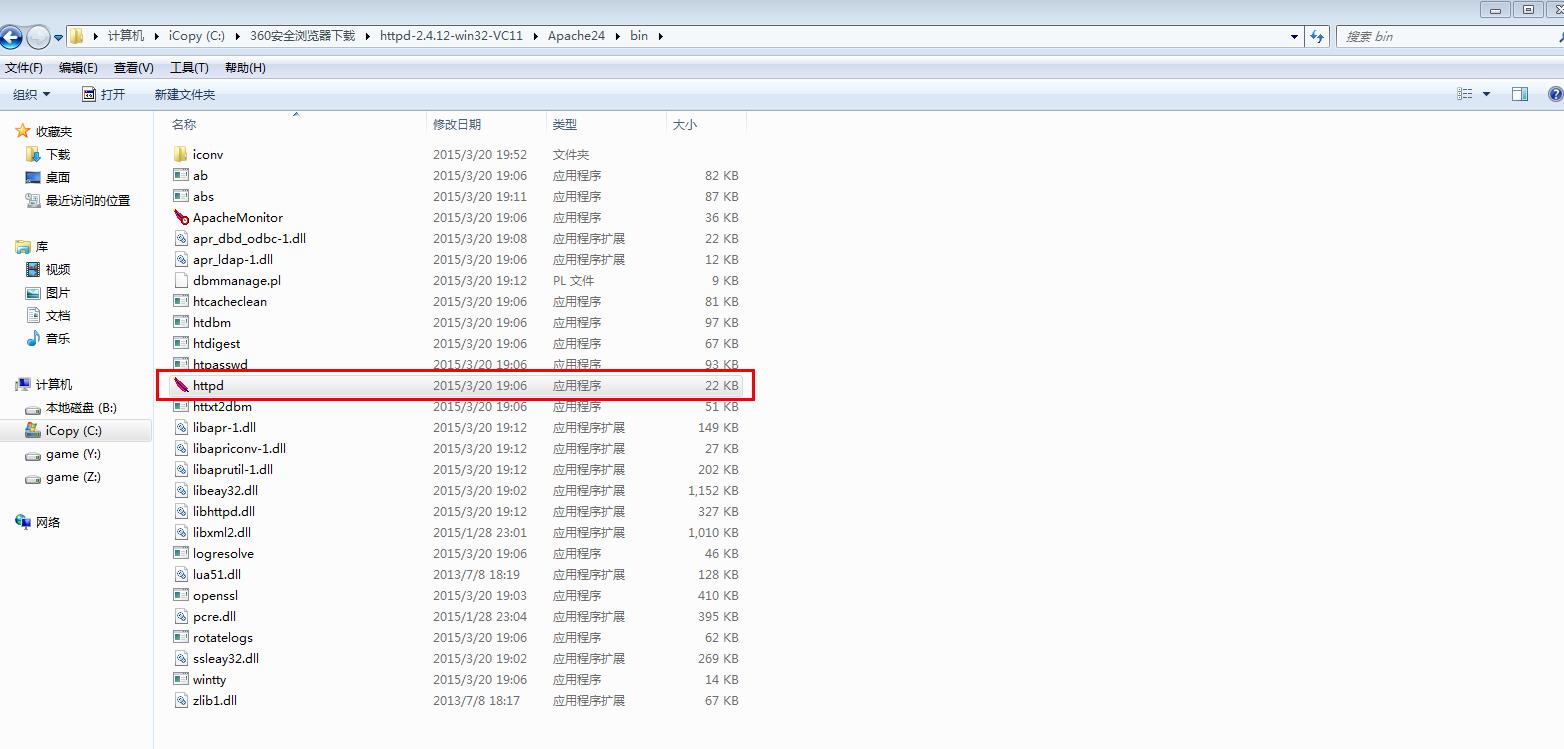The height and width of the screenshot is (749, 1564).
Task: Click the ApacheMonitor feather icon
Action: click(x=181, y=217)
